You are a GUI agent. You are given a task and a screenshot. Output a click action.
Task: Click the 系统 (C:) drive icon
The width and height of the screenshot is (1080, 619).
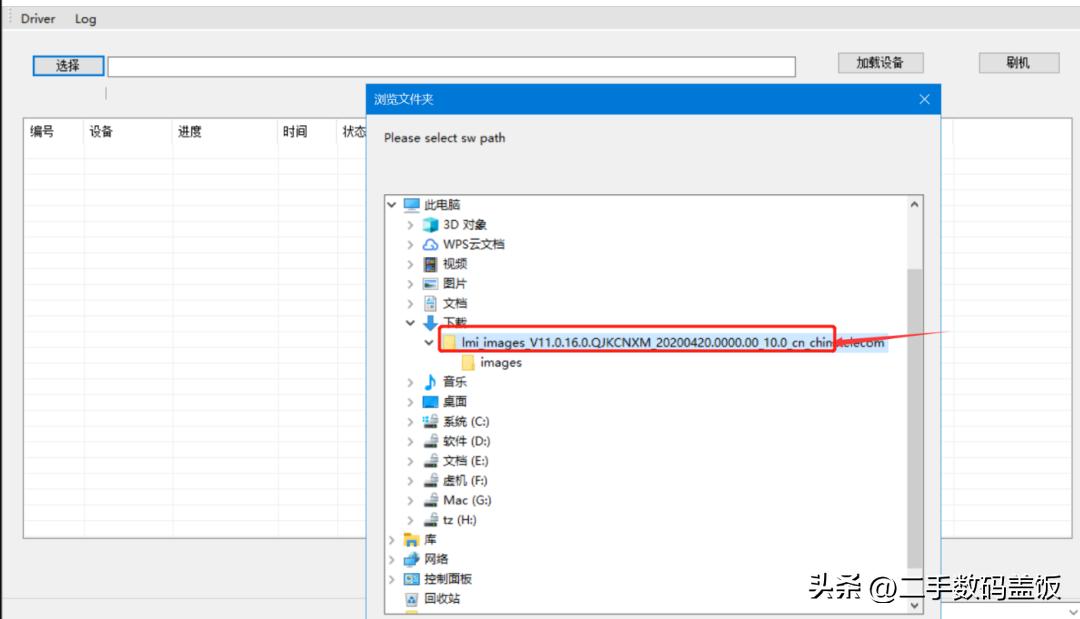pos(430,421)
